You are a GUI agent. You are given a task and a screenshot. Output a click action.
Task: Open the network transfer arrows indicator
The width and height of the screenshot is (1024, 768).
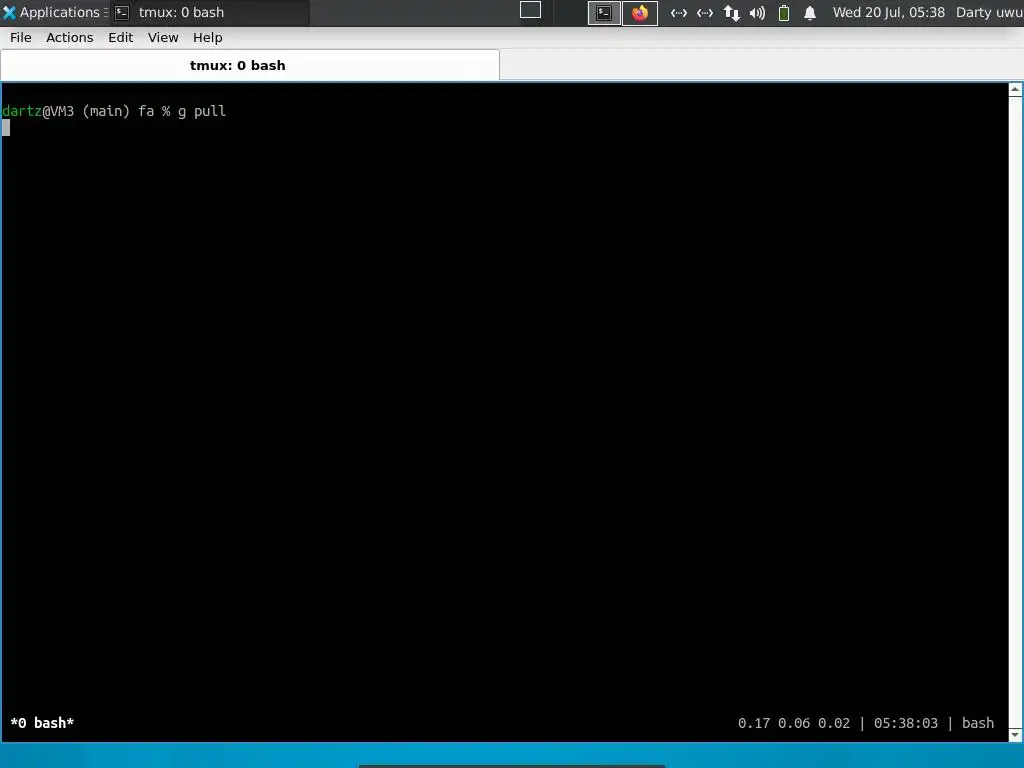(x=731, y=13)
